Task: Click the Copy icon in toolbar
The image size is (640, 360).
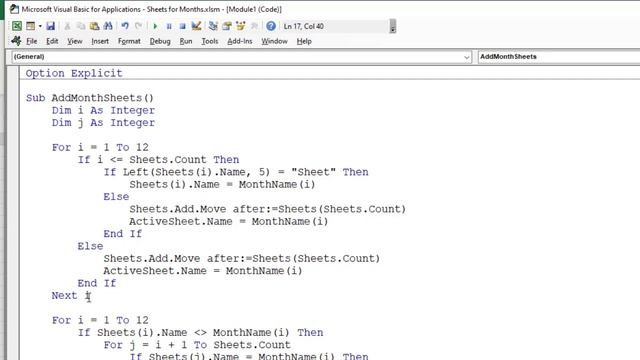Action: 81,26
